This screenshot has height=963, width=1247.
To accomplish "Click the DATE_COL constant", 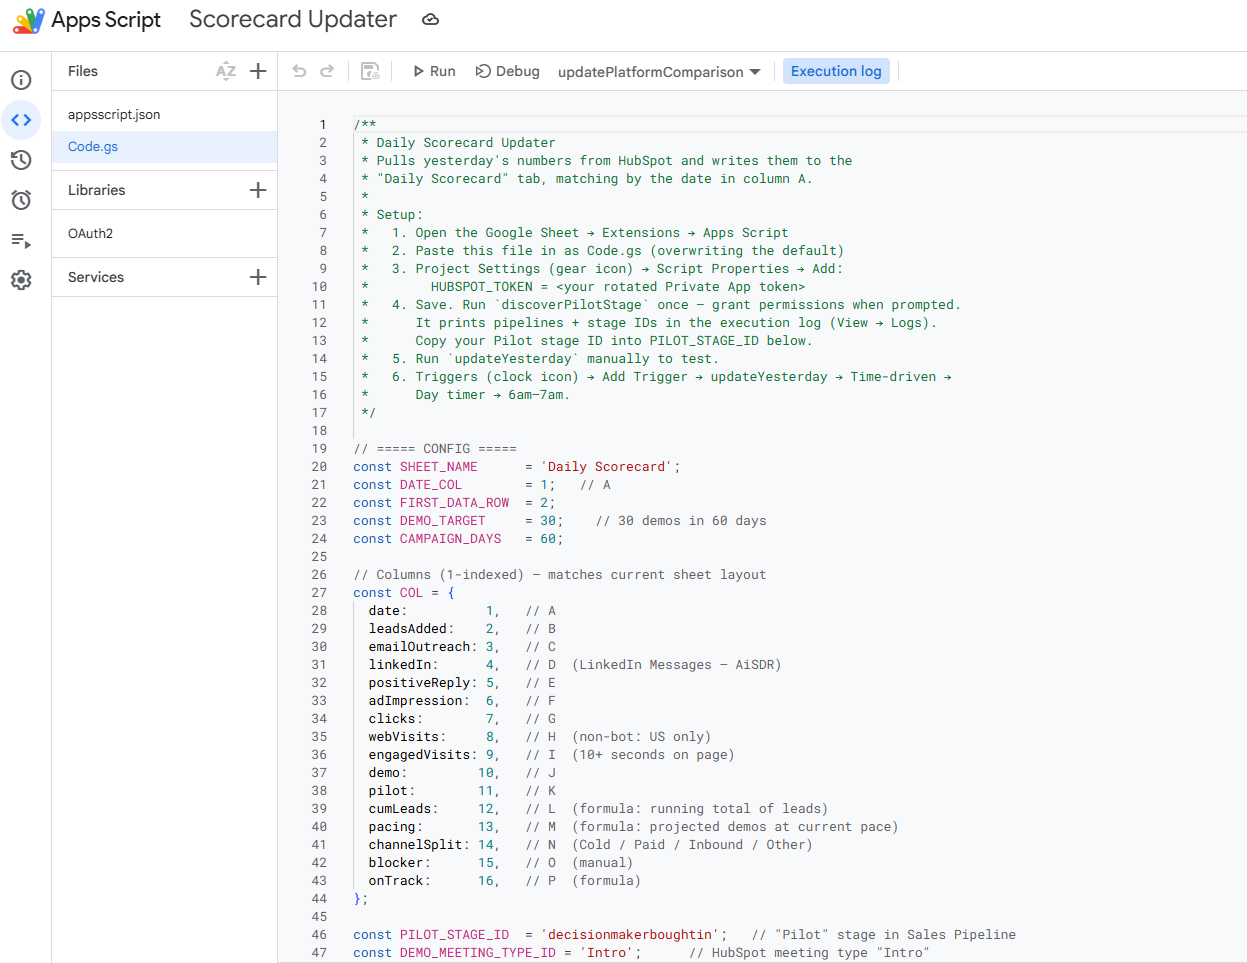I will 431,485.
